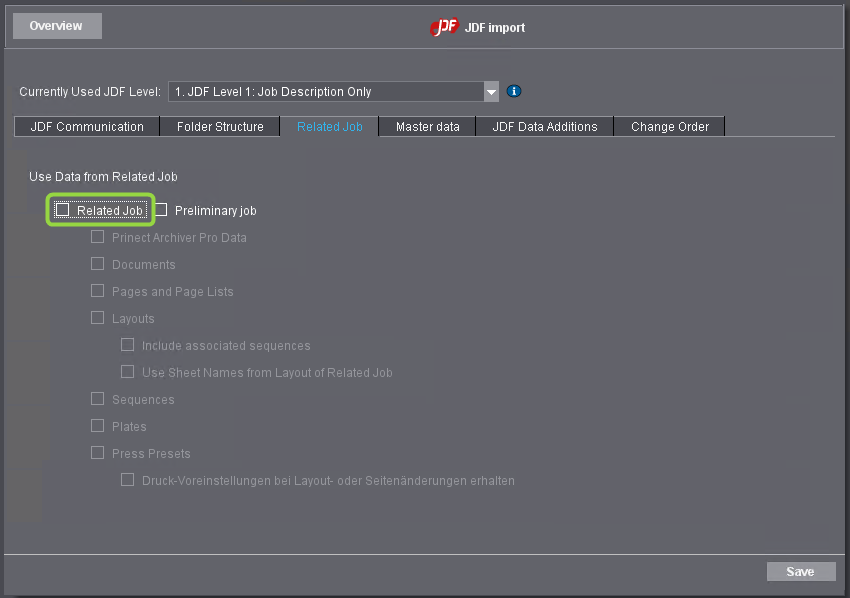Select the Master data tab
850x598 pixels.
(x=427, y=126)
